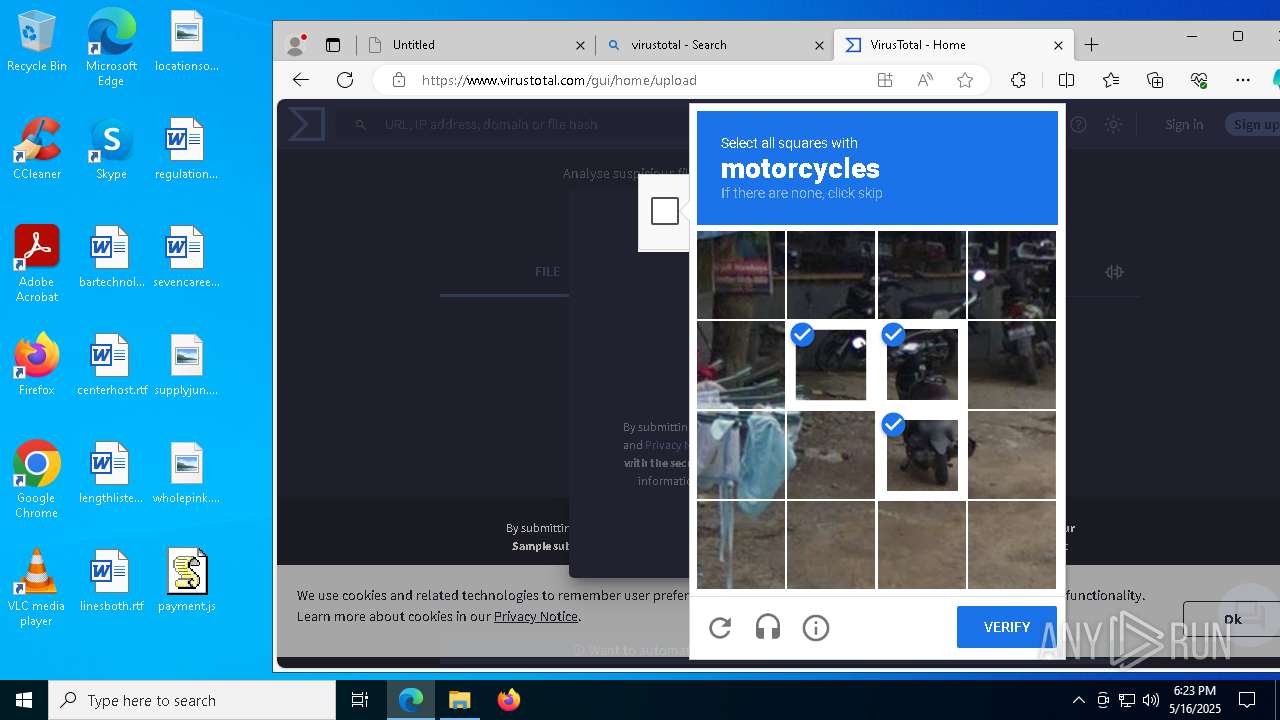Screen dimensions: 1280x720
Task: Select the VLC media player desktop icon
Action: point(37,588)
